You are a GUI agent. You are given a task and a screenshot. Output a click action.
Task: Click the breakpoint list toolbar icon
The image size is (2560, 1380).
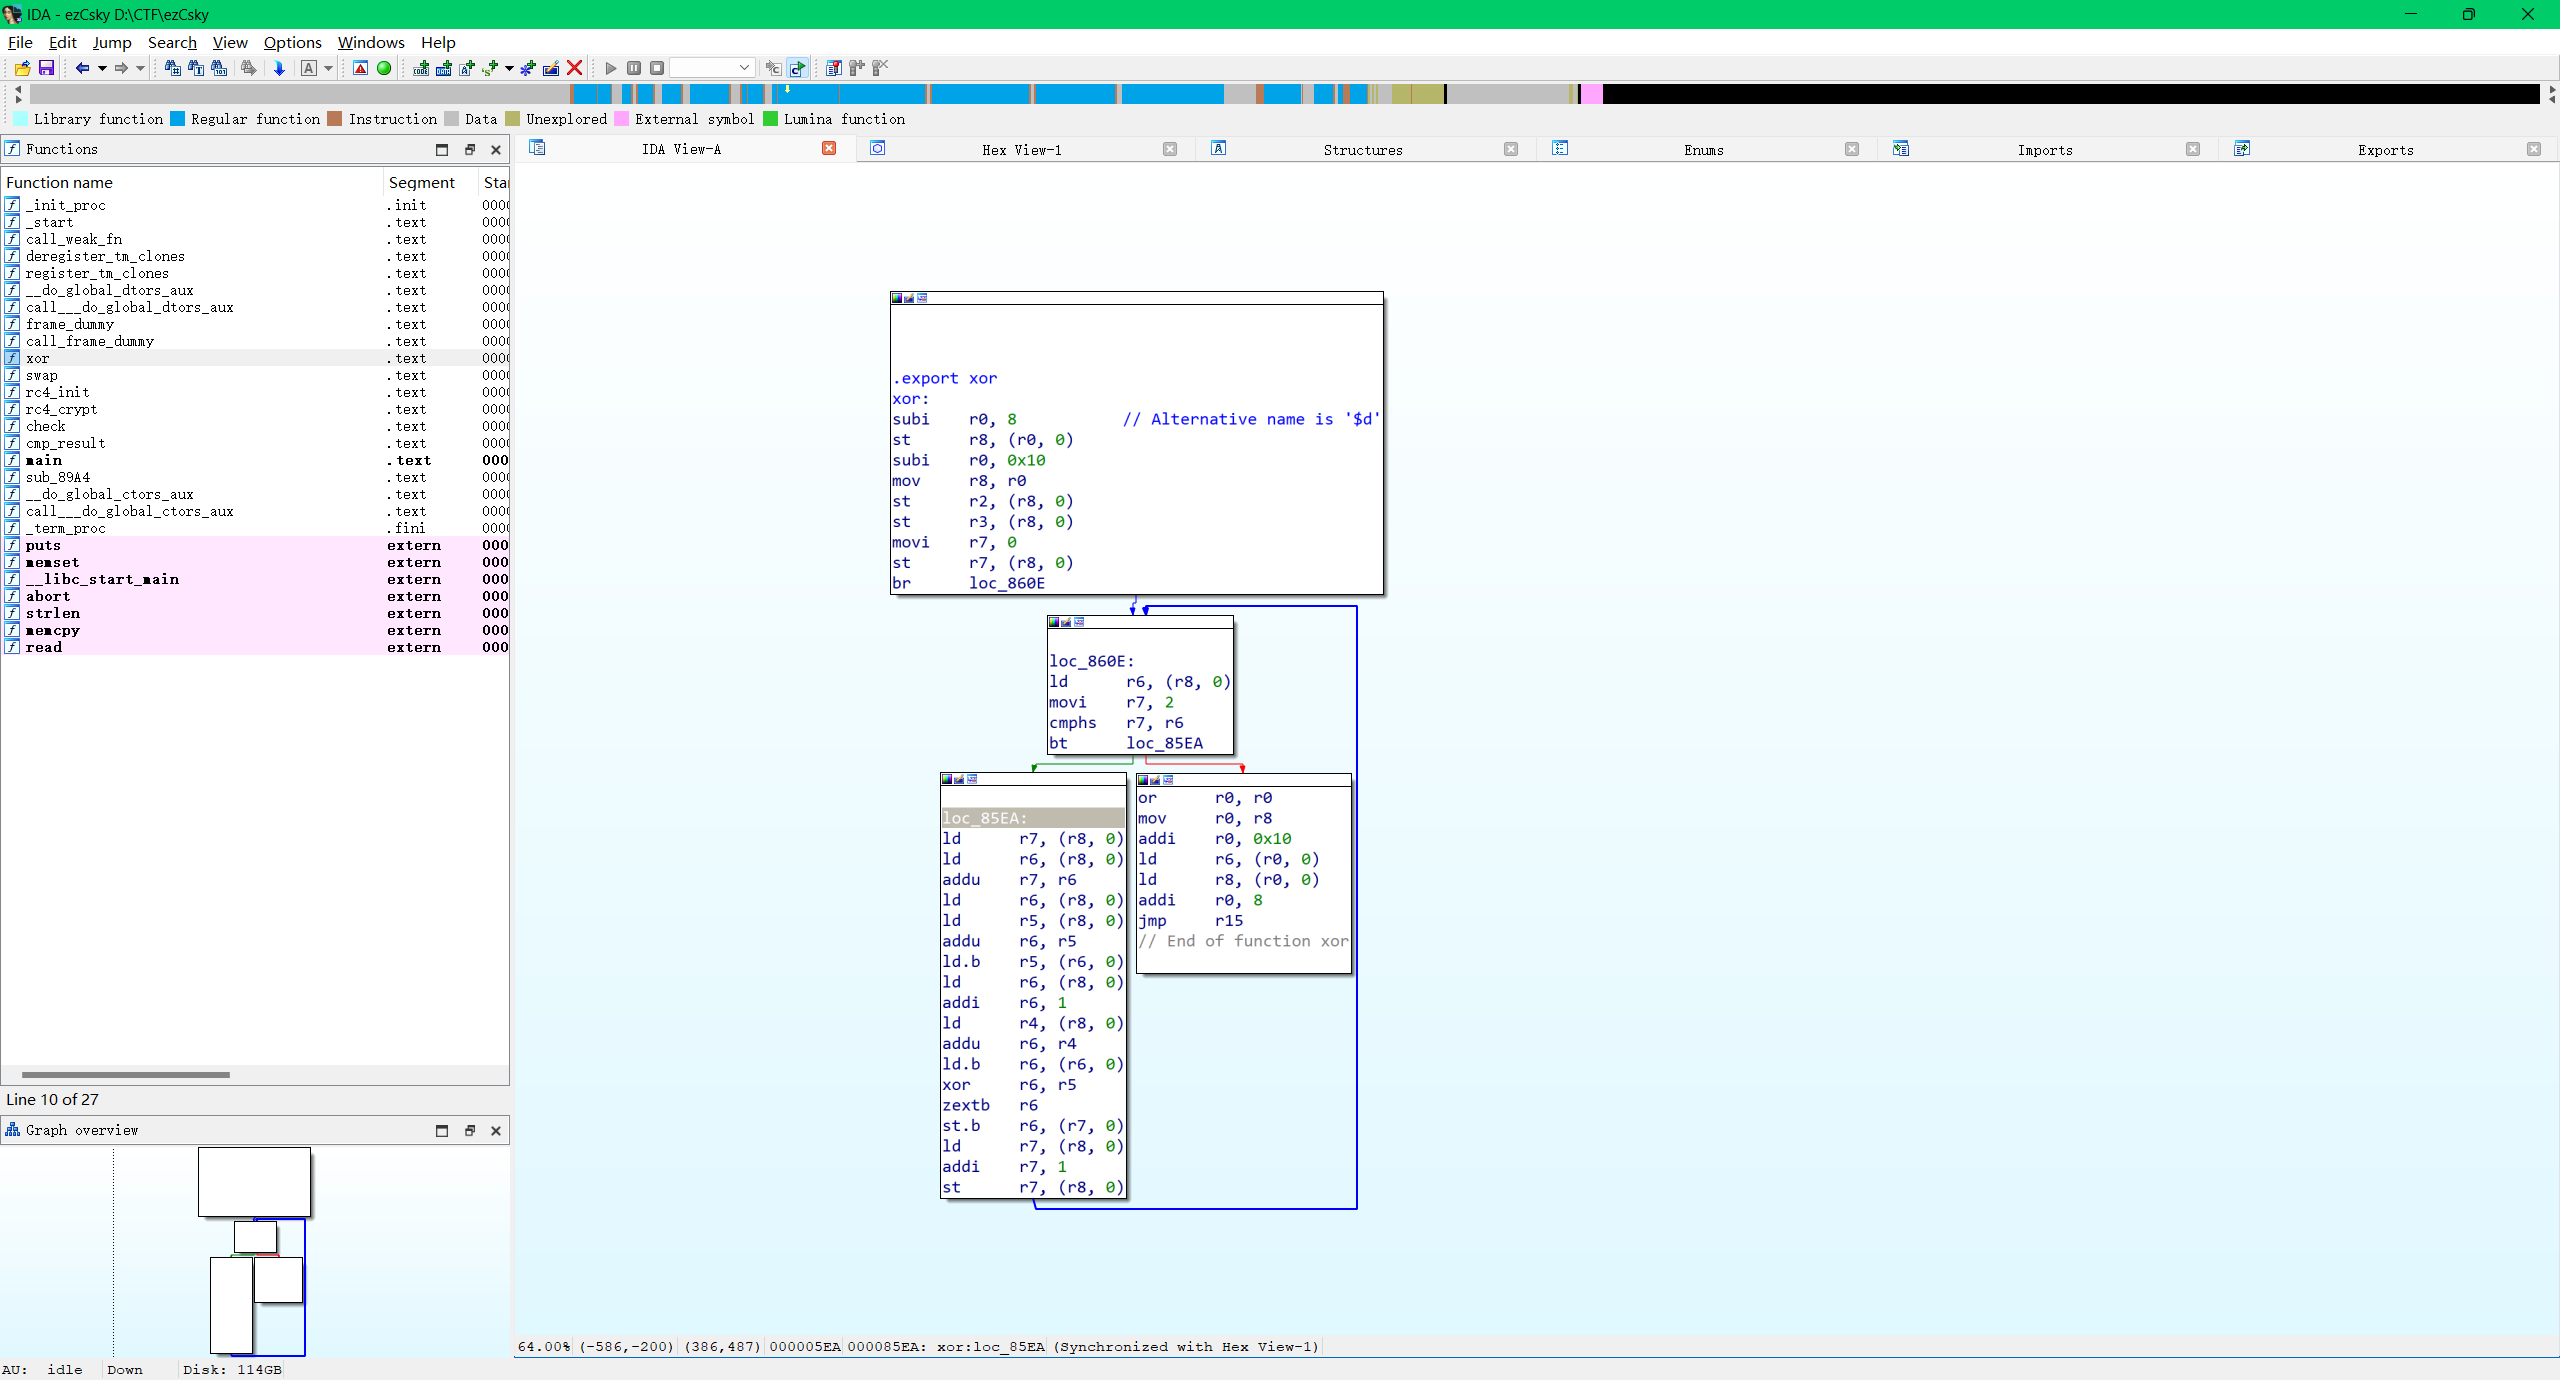pos(833,68)
